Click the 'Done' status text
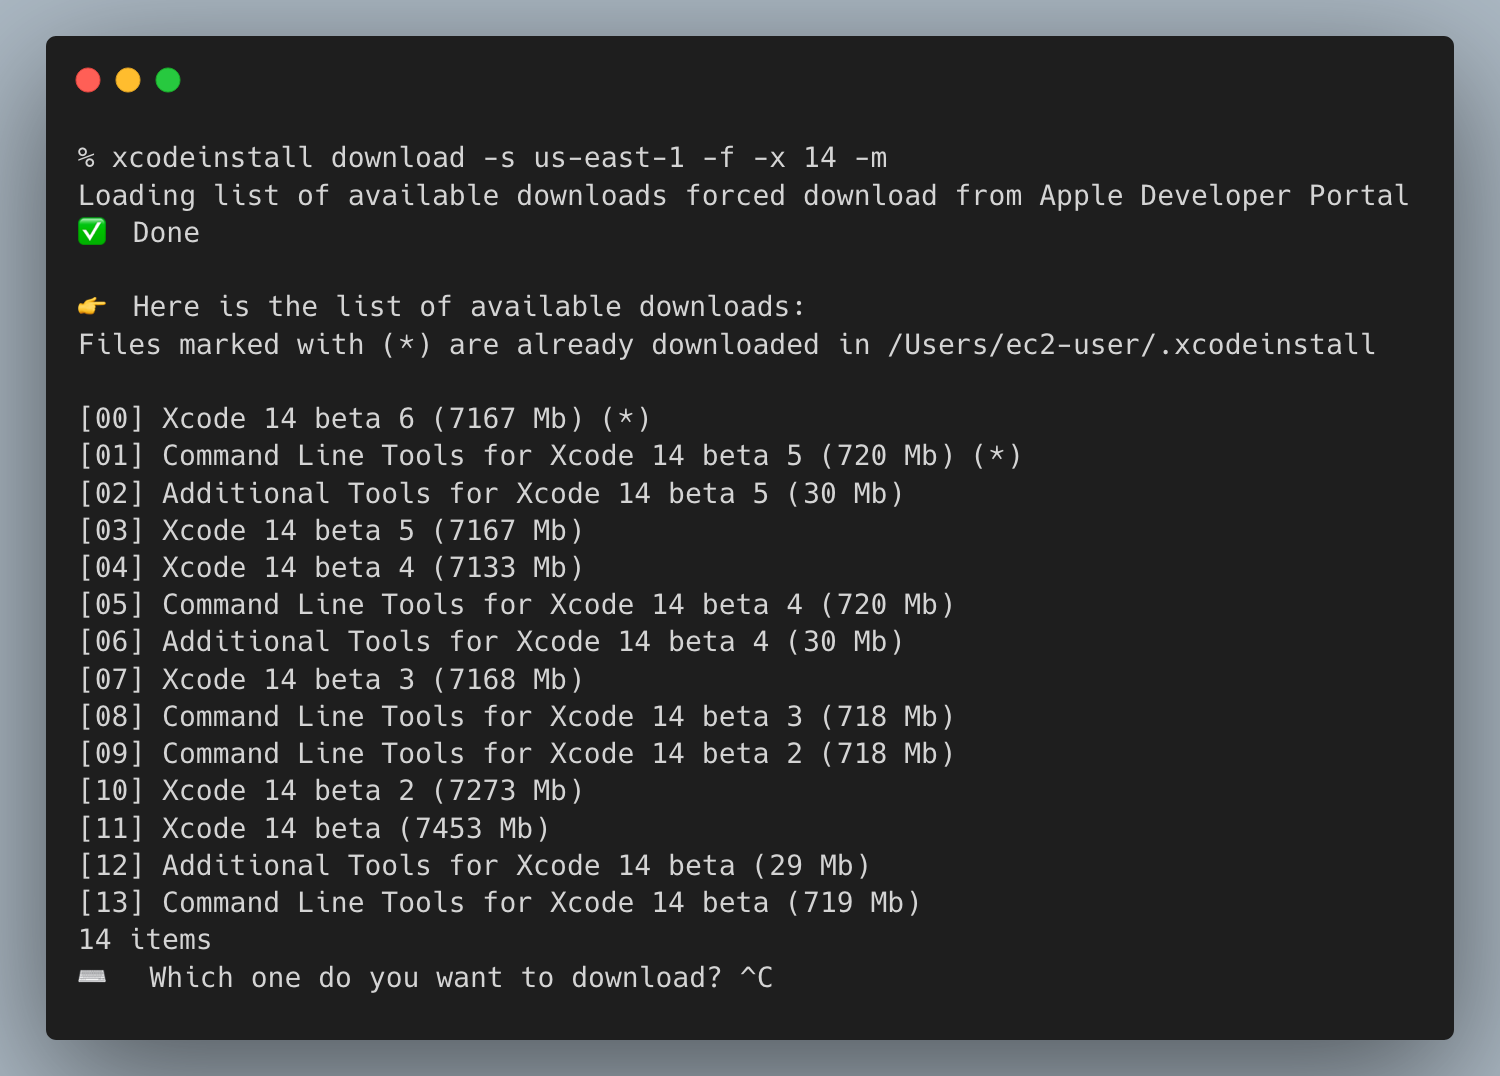This screenshot has width=1500, height=1076. pyautogui.click(x=166, y=233)
